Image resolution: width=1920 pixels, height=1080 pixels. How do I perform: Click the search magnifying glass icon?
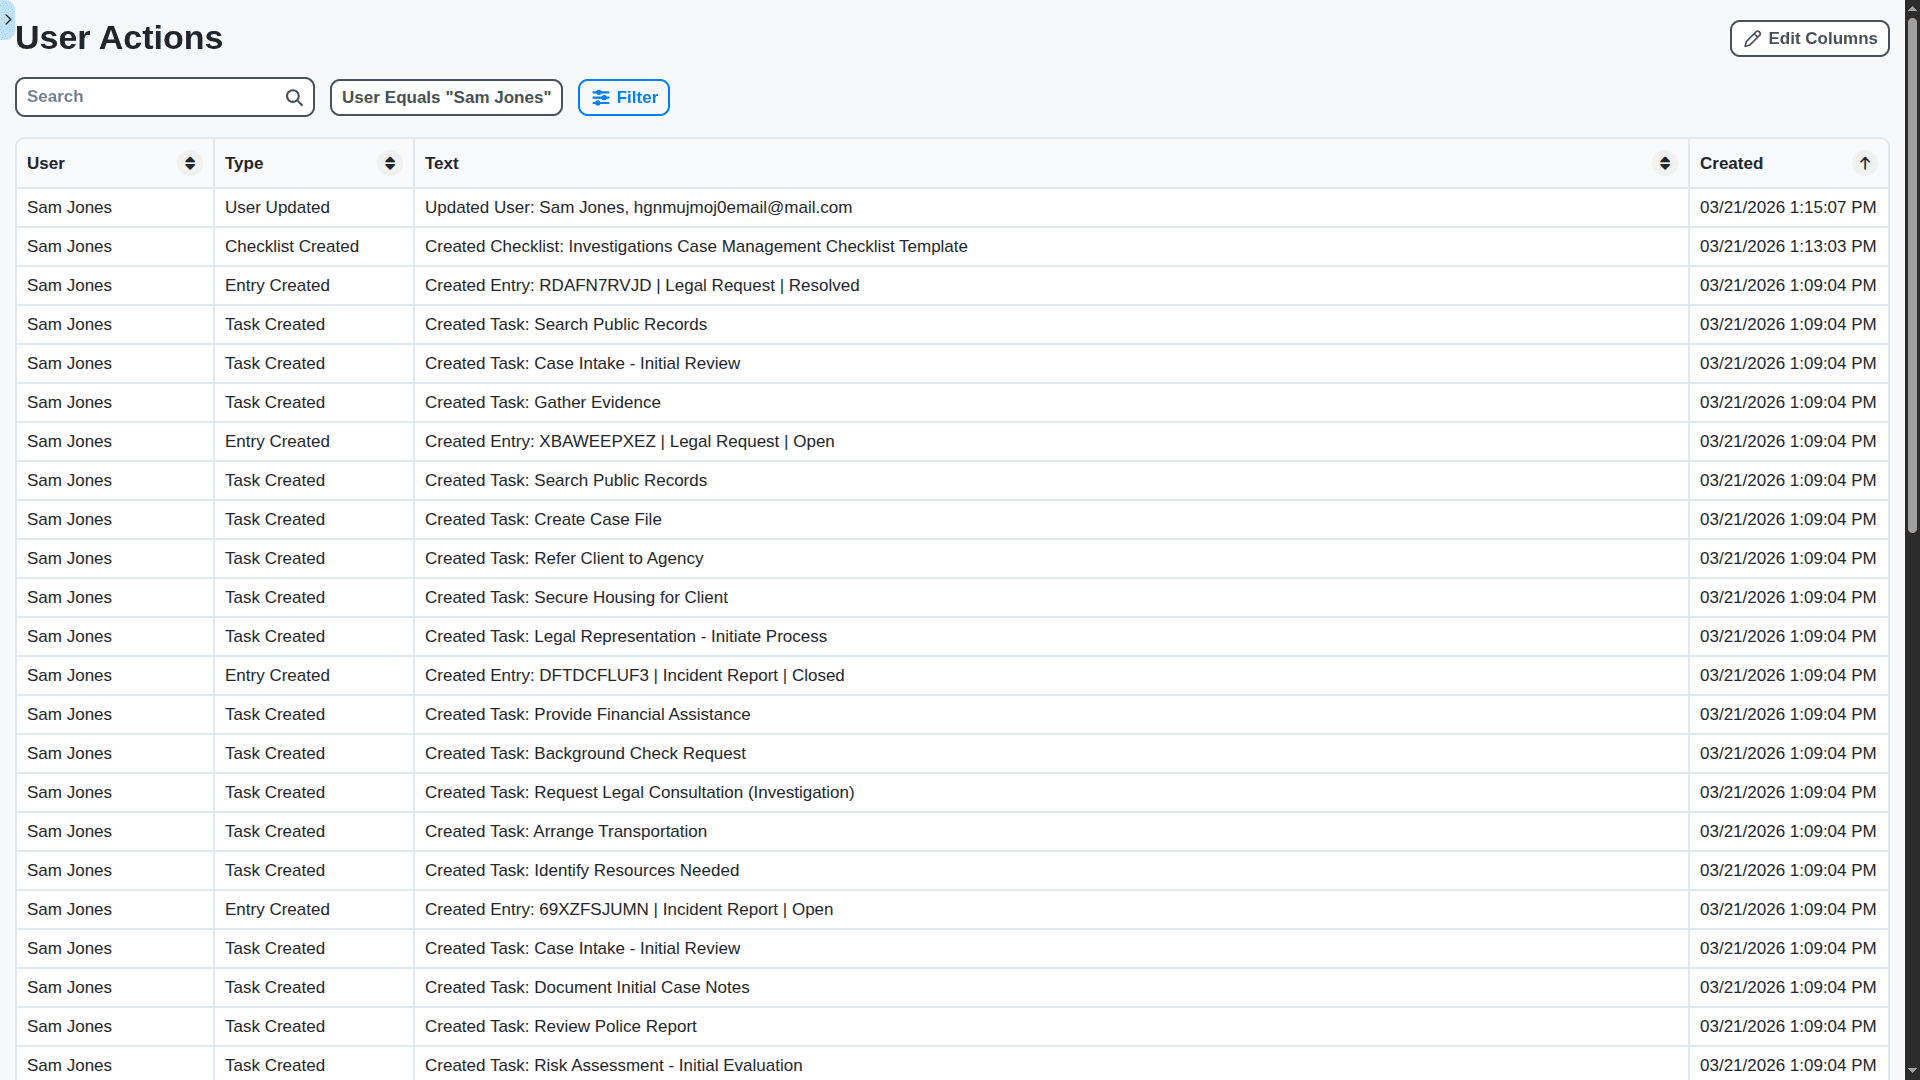(293, 97)
